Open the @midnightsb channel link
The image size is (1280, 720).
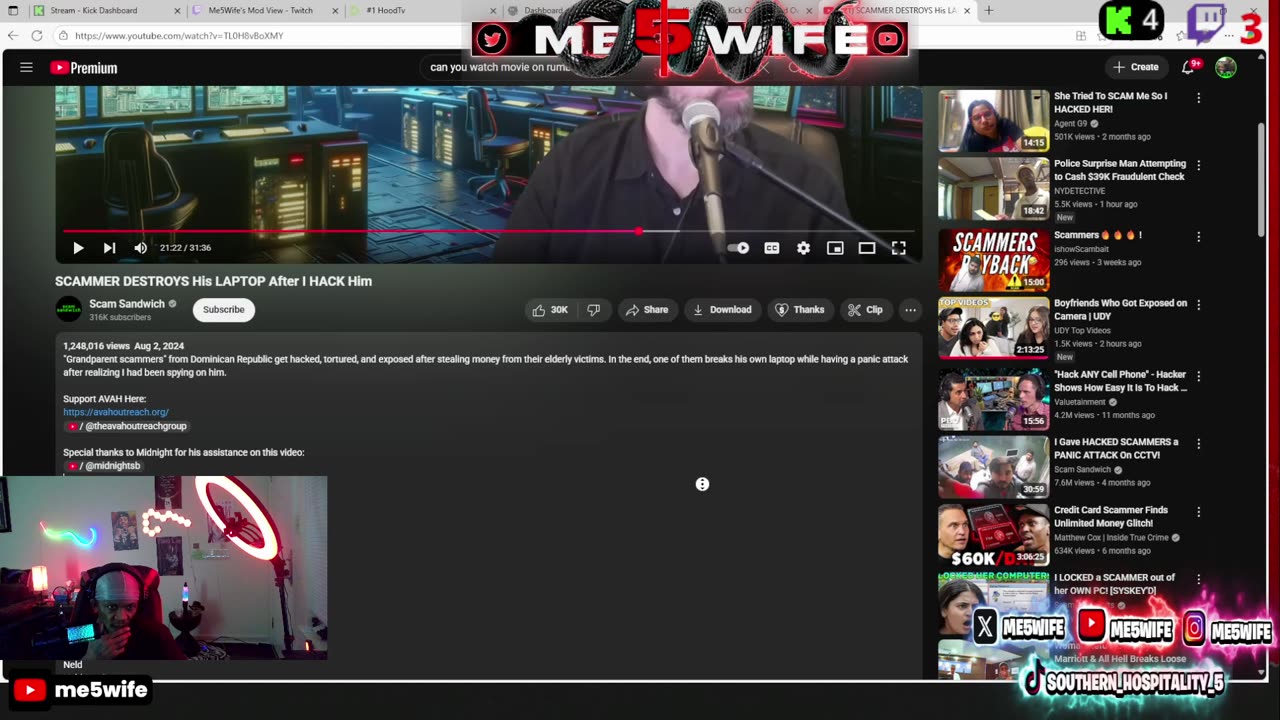(104, 466)
